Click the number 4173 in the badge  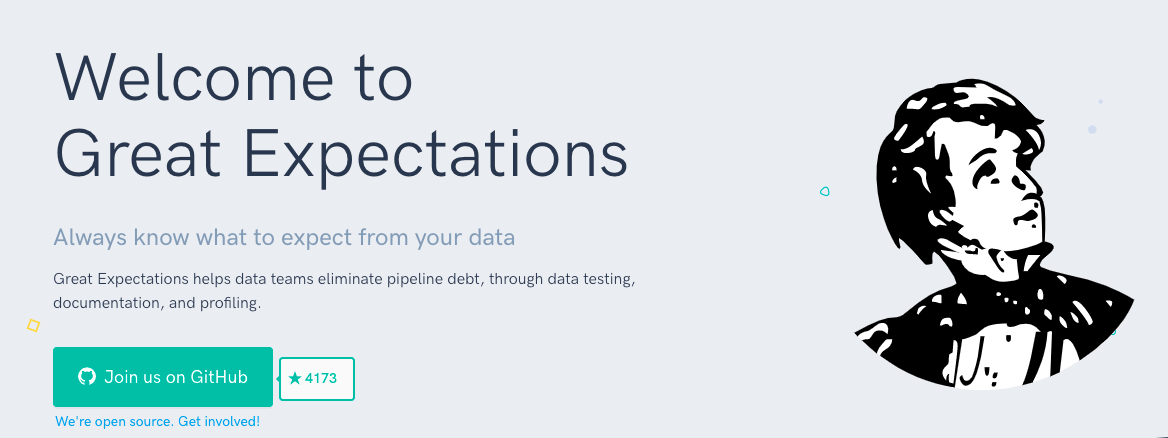click(x=321, y=379)
